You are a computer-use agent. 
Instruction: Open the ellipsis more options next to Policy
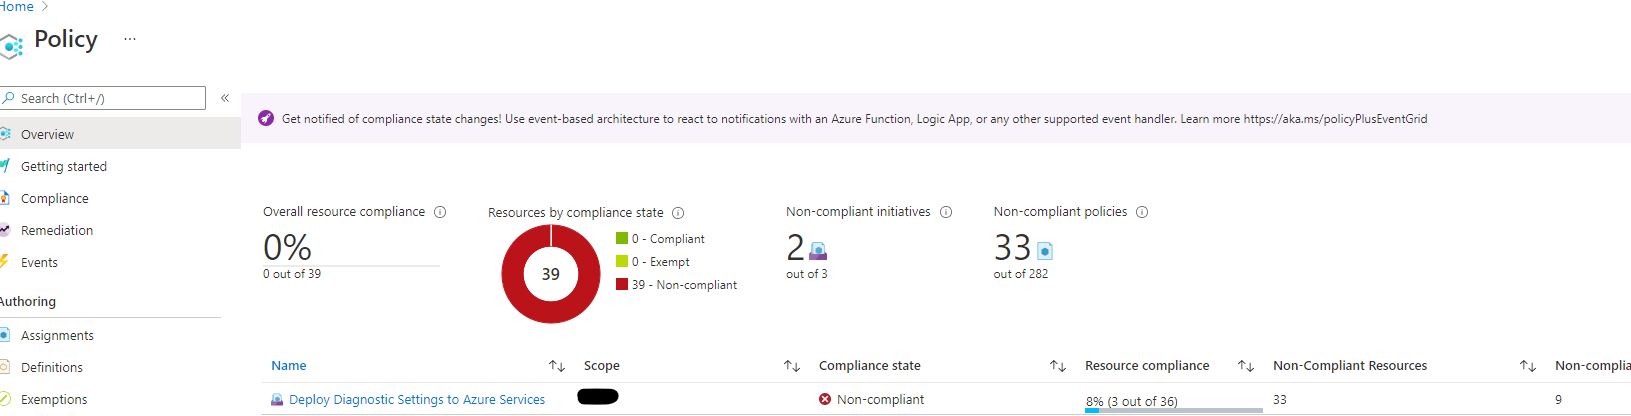130,39
